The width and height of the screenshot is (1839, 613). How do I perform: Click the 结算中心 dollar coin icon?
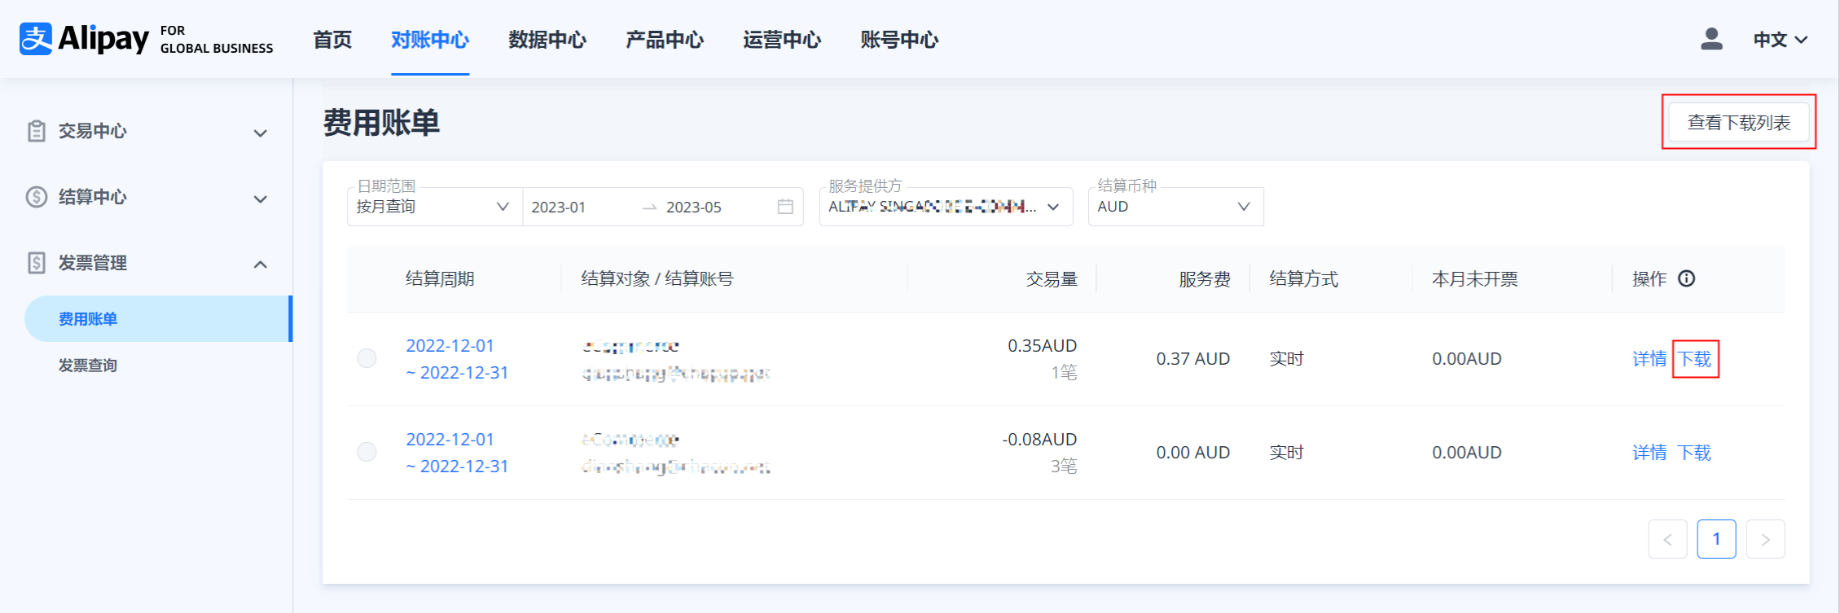point(37,197)
